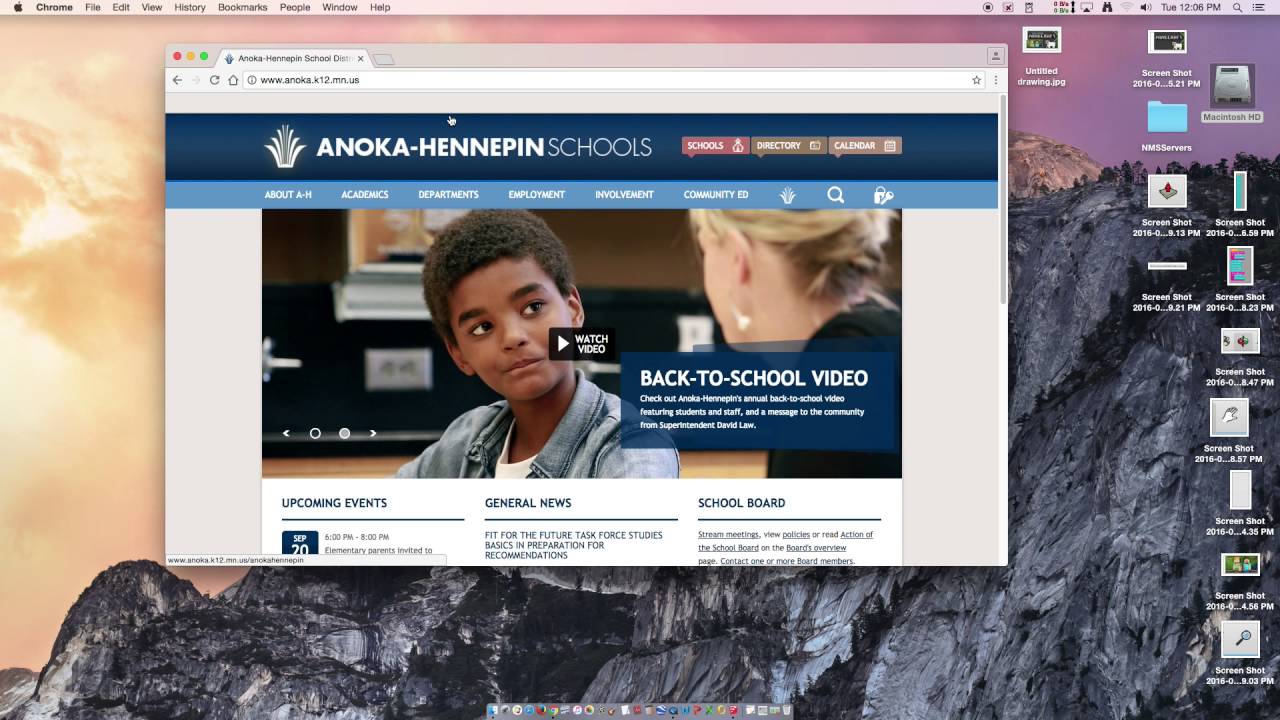Open the 'Board's overview' link
Image resolution: width=1280 pixels, height=720 pixels.
pyautogui.click(x=816, y=548)
